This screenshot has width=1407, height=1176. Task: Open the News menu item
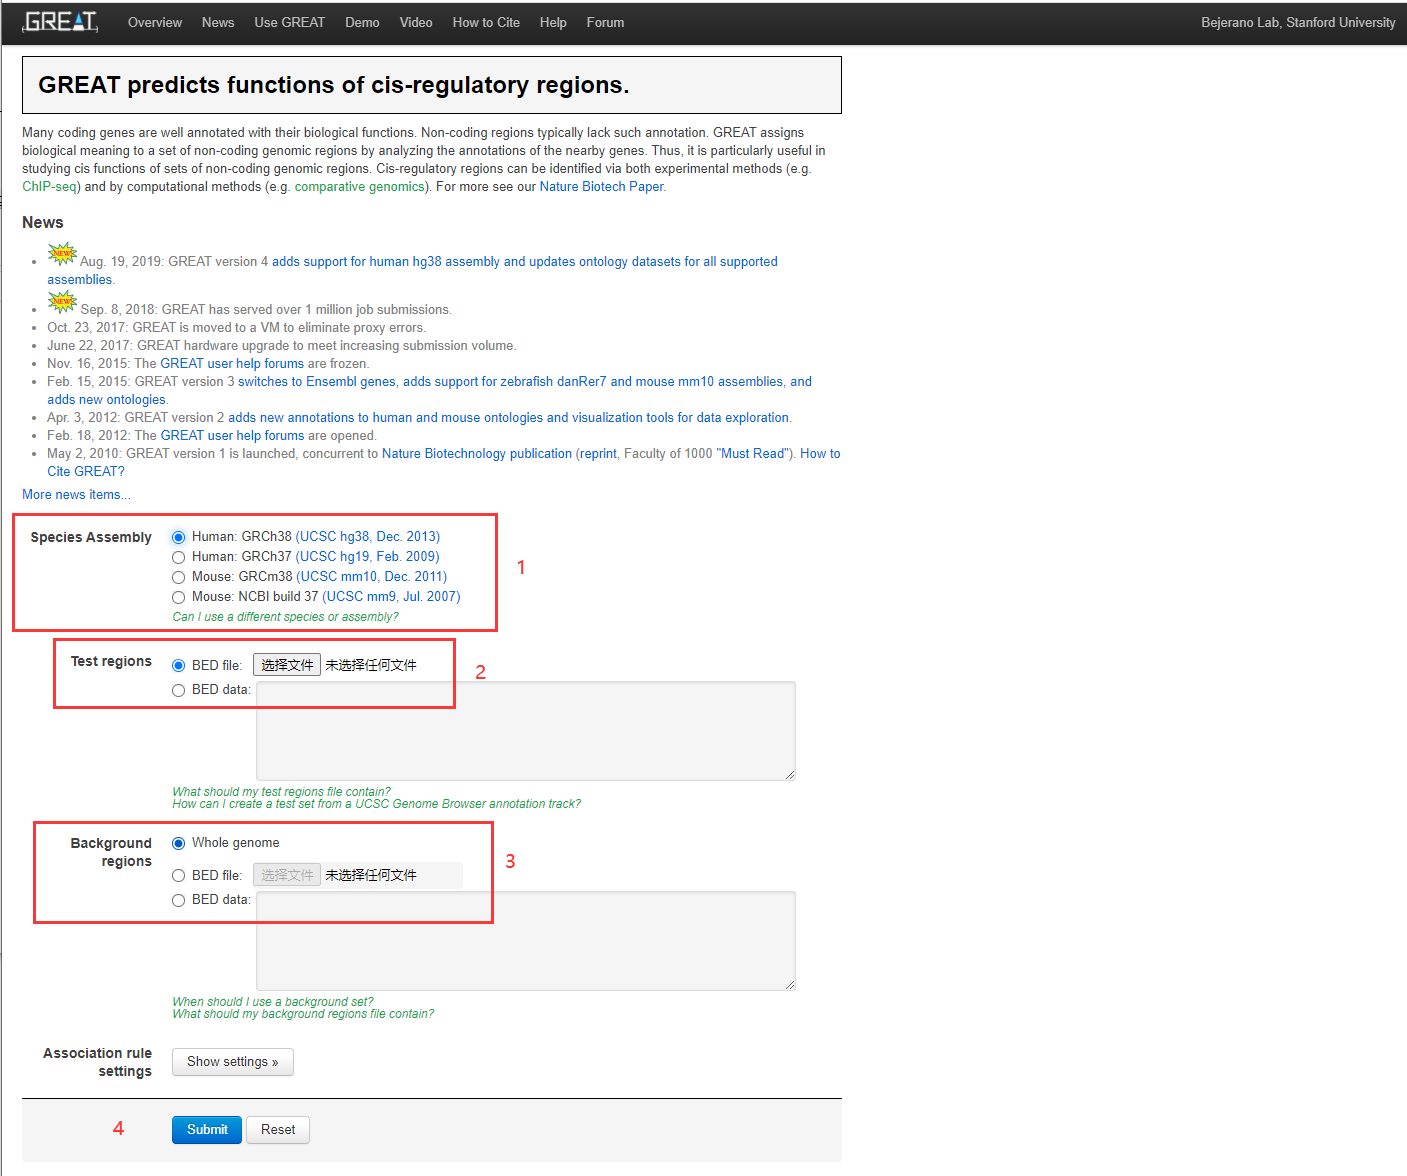[218, 22]
